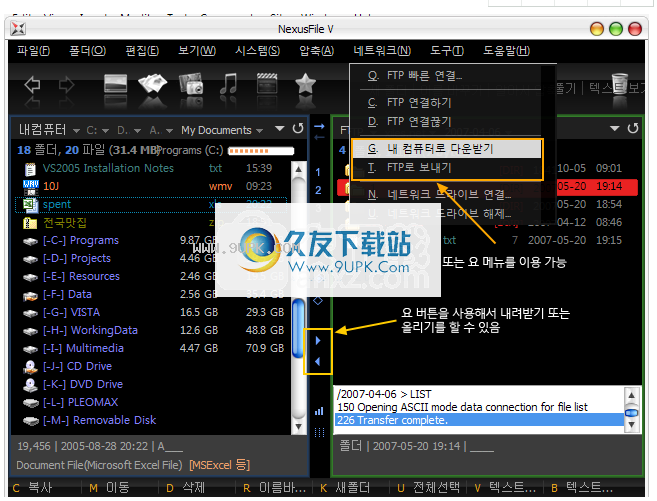
Task: Open the documents folder toolbar icon
Action: coord(153,83)
